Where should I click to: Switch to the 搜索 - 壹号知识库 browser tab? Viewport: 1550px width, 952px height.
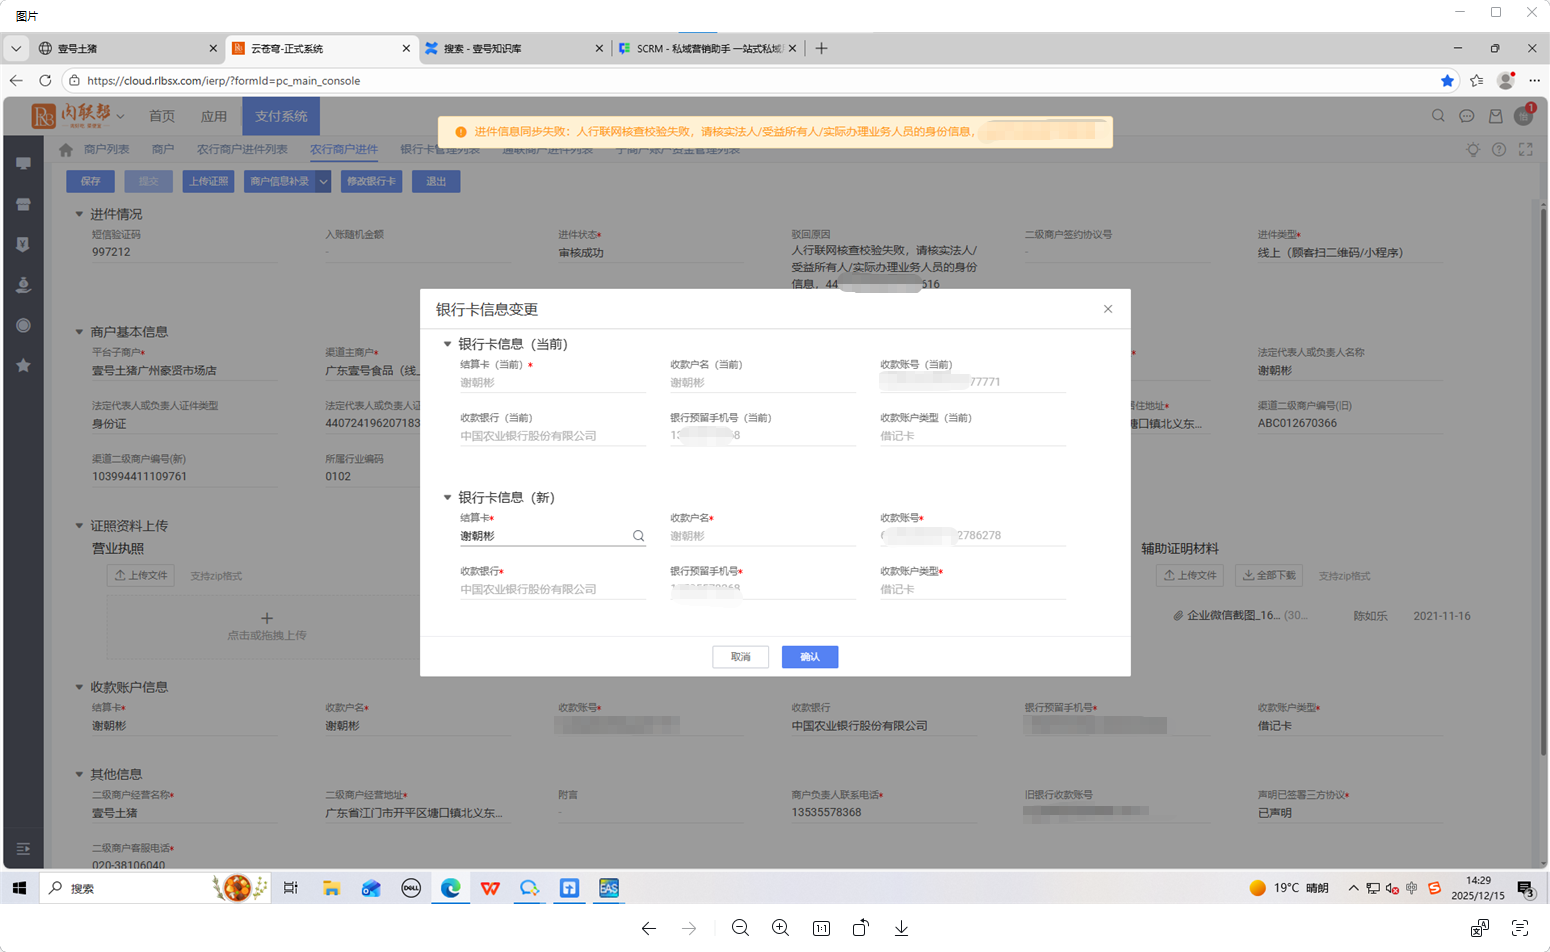click(510, 48)
